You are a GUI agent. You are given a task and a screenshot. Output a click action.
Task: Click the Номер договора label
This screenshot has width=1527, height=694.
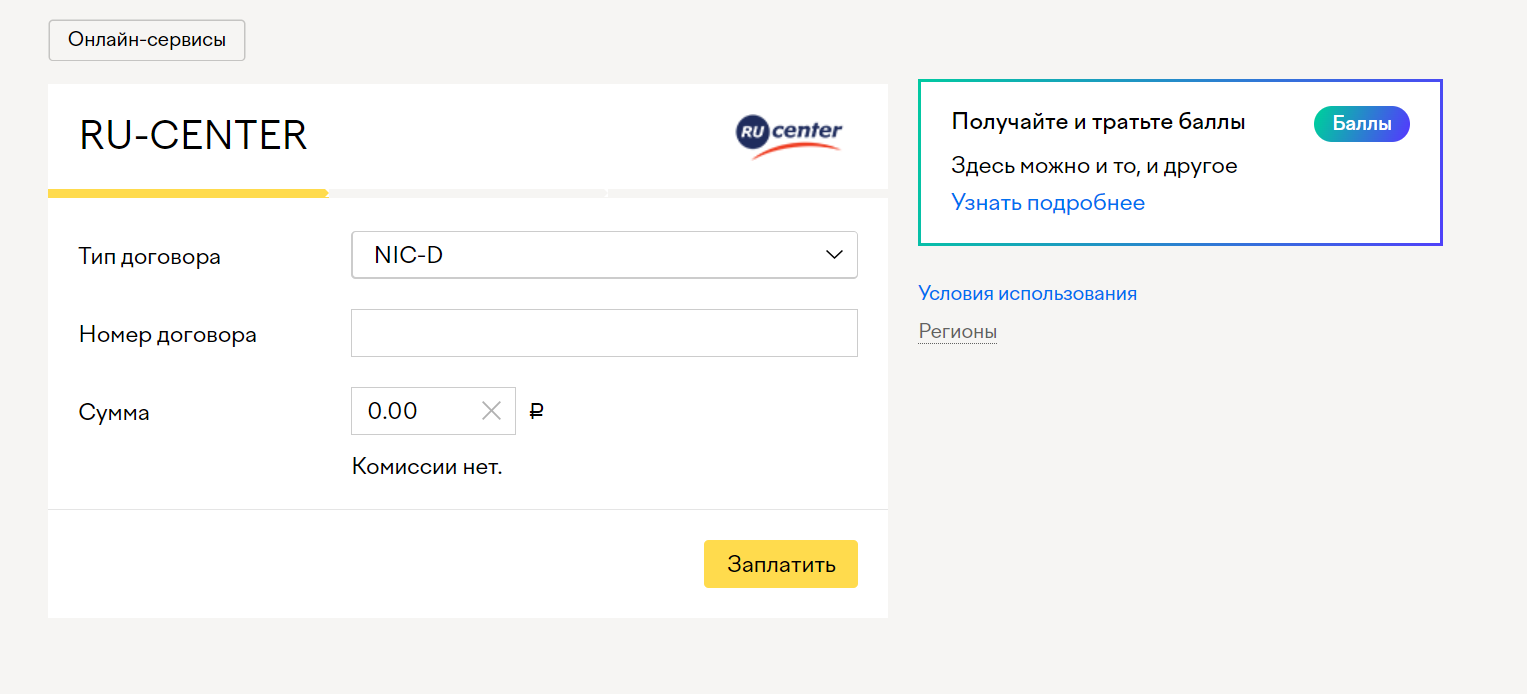coord(167,335)
